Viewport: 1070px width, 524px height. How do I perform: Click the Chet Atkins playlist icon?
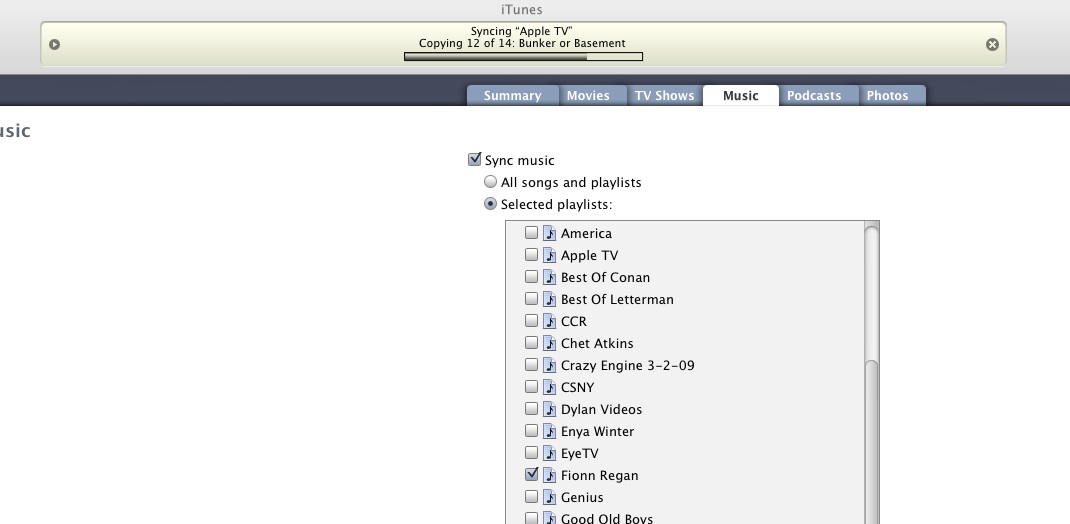549,343
